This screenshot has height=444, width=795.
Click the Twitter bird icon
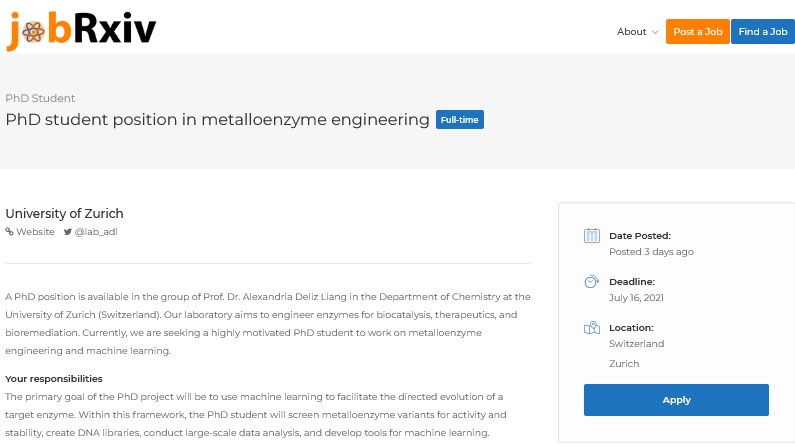[x=67, y=232]
